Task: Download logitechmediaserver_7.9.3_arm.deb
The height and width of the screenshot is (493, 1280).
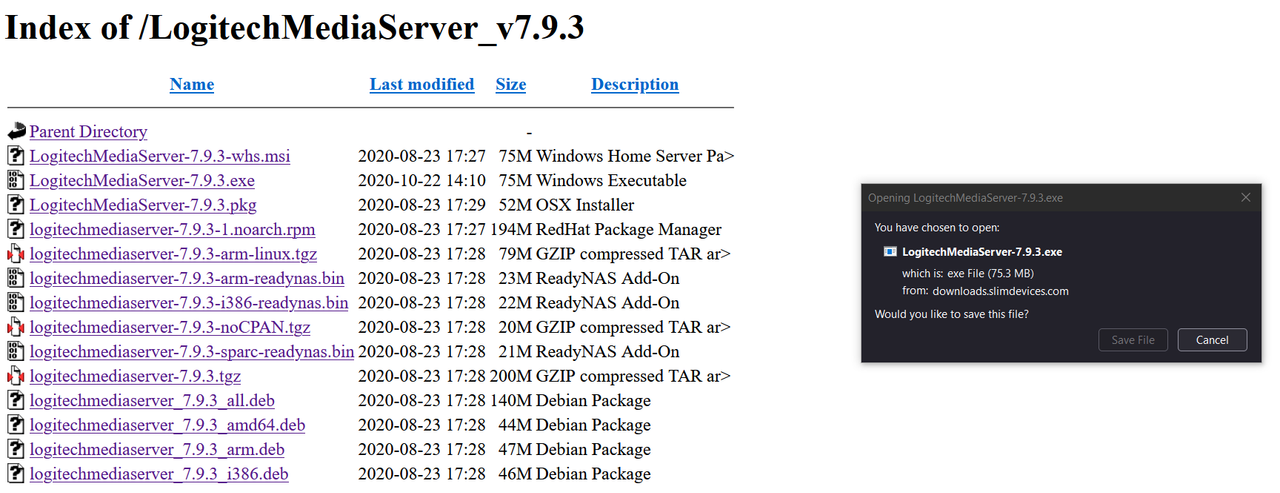Action: tap(157, 449)
